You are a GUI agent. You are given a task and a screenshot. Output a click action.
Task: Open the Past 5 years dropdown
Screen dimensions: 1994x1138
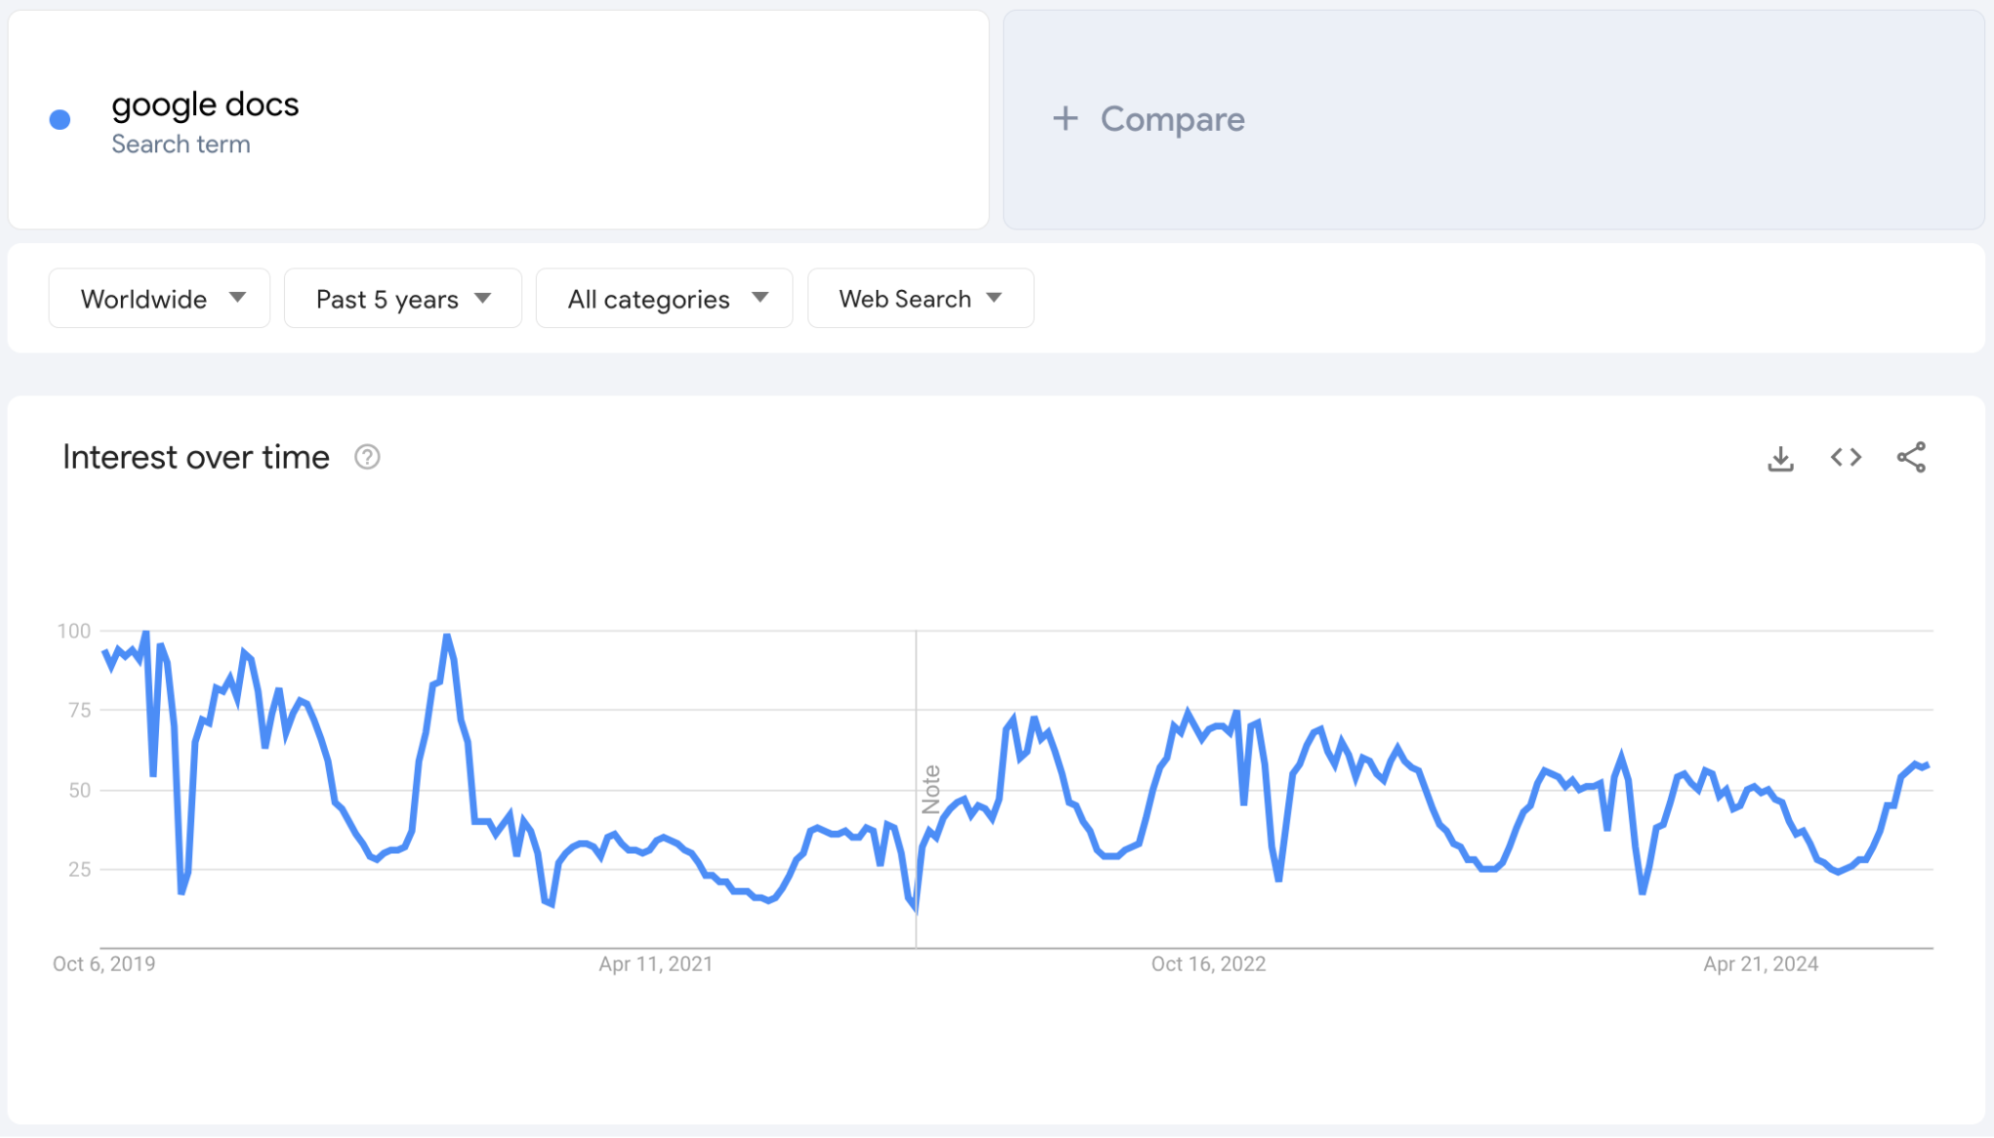click(403, 298)
